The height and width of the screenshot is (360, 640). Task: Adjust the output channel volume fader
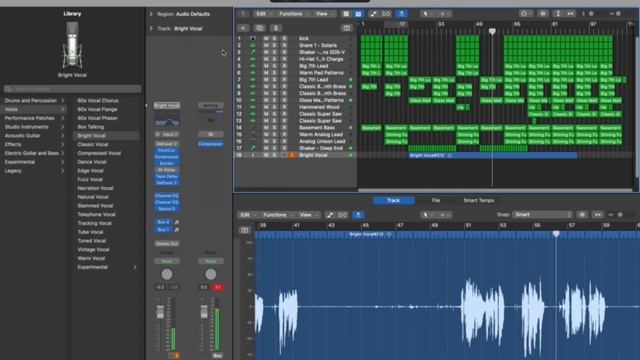tap(204, 312)
